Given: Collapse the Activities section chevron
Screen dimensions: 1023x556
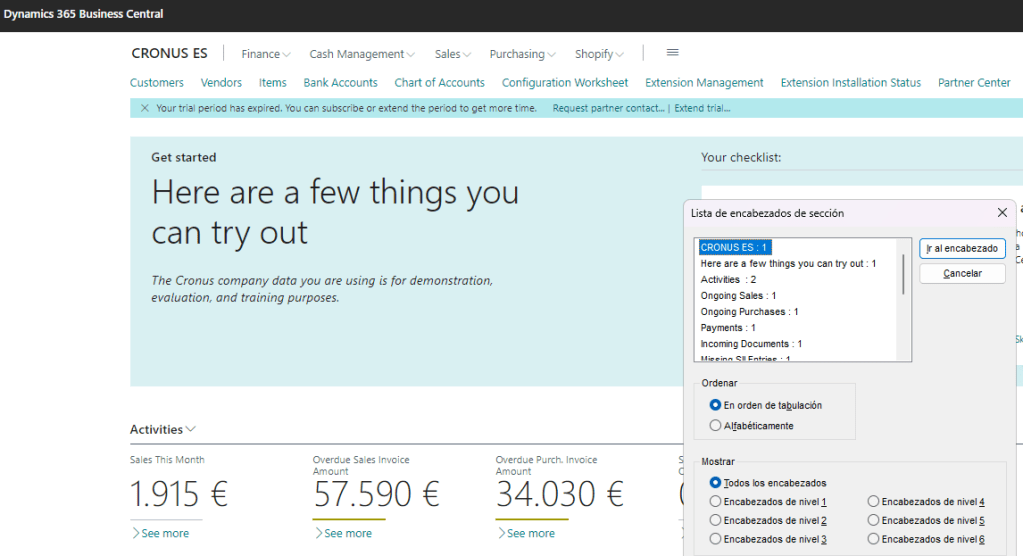Looking at the screenshot, I should tap(191, 430).
